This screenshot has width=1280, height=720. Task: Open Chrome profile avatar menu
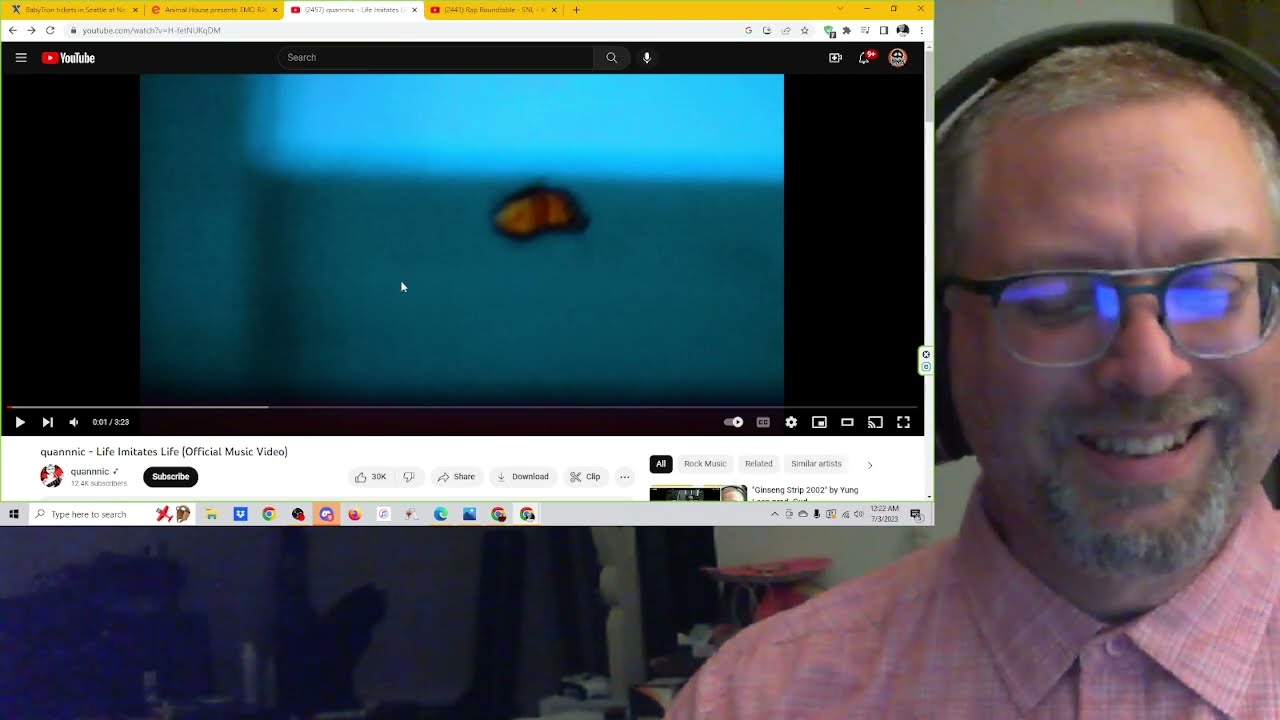click(x=903, y=31)
